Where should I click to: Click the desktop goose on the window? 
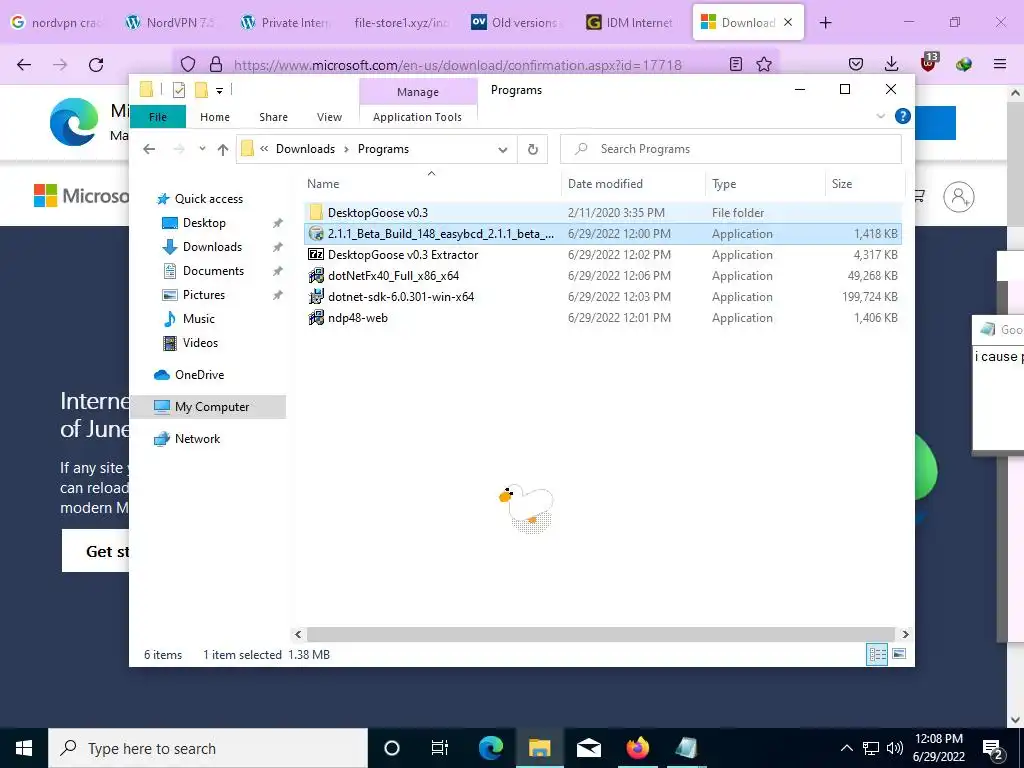[x=527, y=507]
